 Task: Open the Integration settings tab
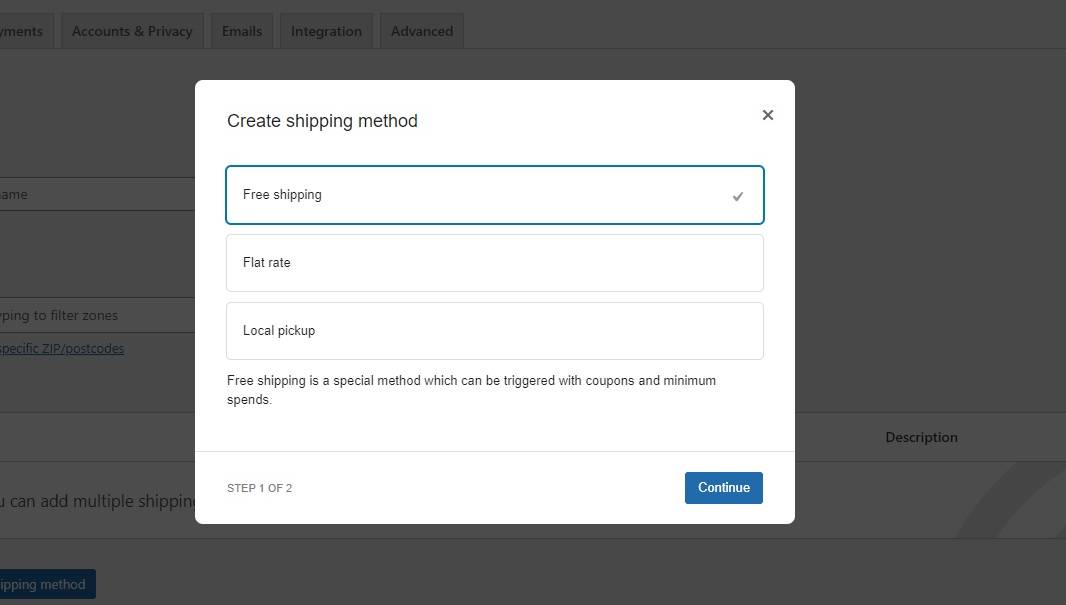pos(326,31)
